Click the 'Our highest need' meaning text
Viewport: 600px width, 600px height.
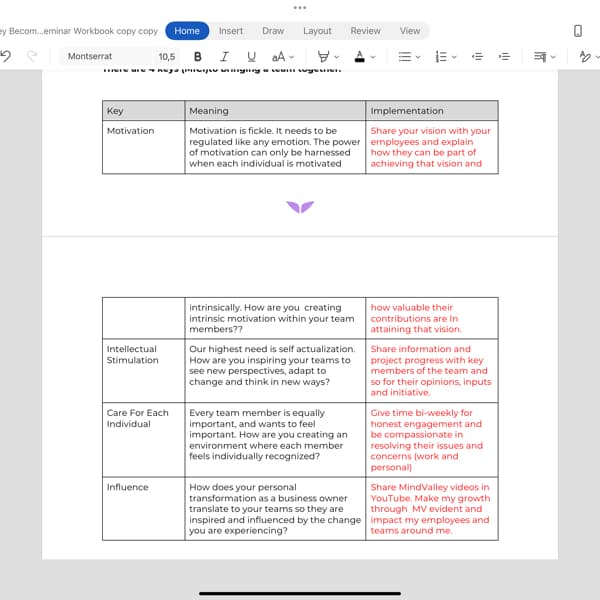point(272,365)
